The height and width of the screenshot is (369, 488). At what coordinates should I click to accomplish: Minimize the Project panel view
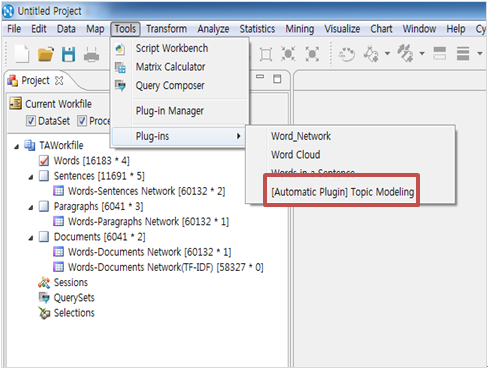(260, 77)
